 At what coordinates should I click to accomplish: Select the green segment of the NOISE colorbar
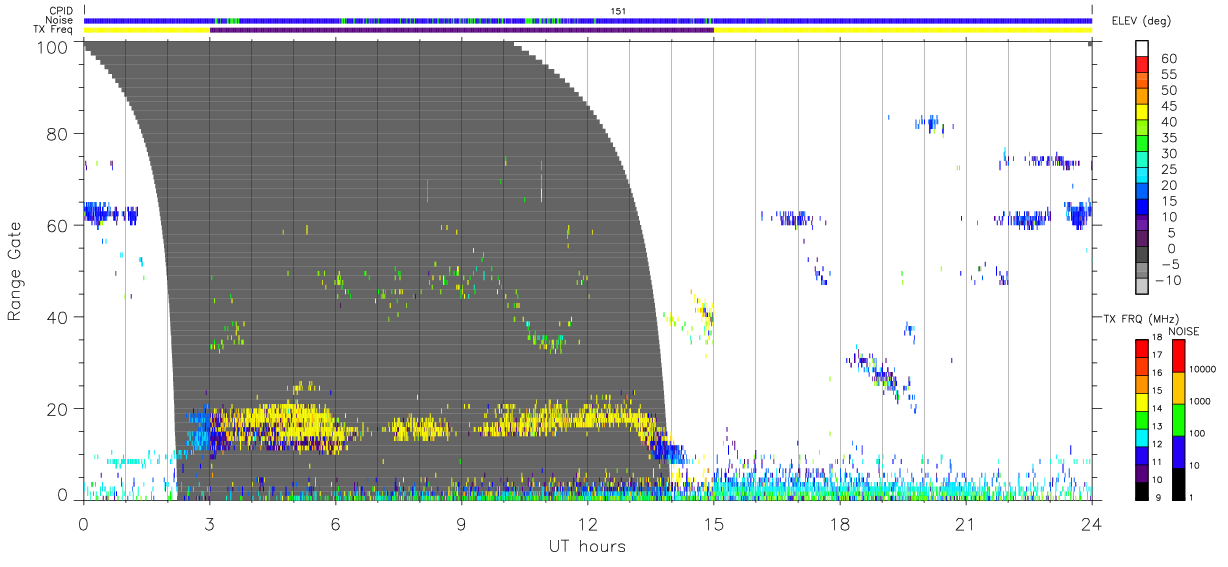1178,419
